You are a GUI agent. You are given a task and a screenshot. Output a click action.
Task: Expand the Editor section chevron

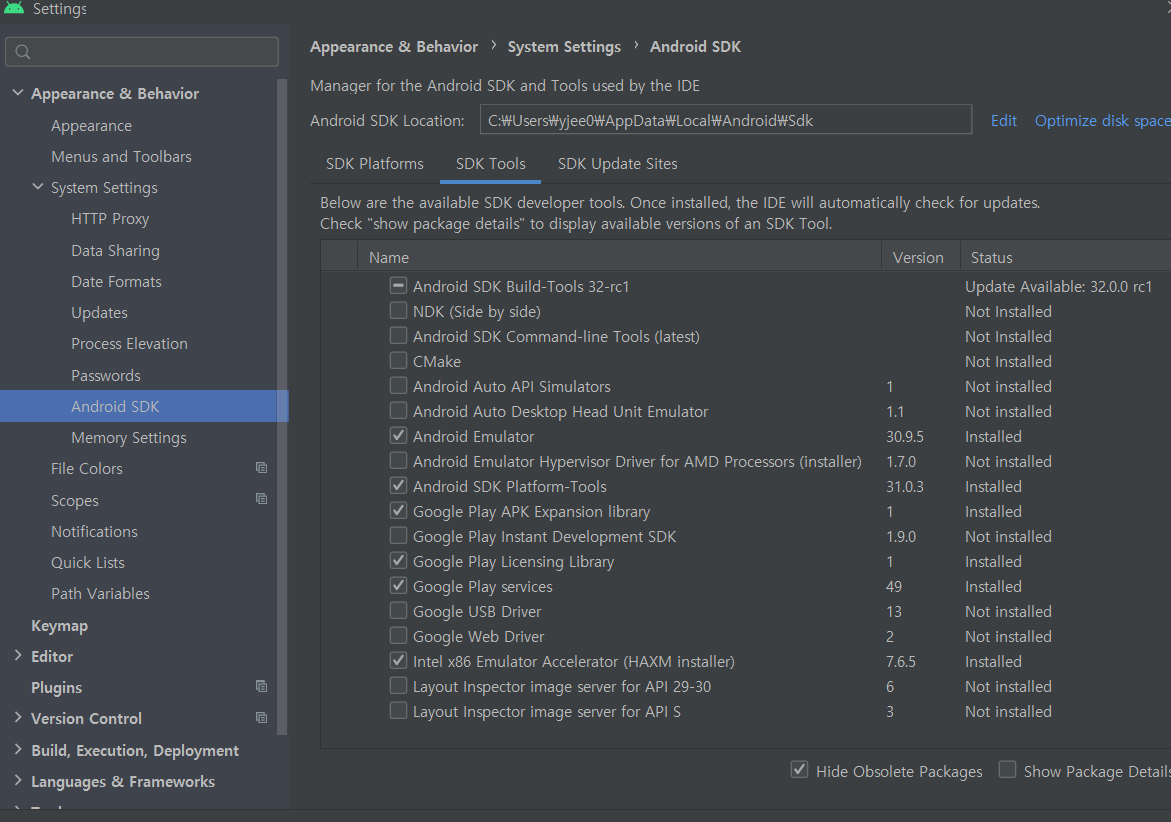click(x=18, y=656)
